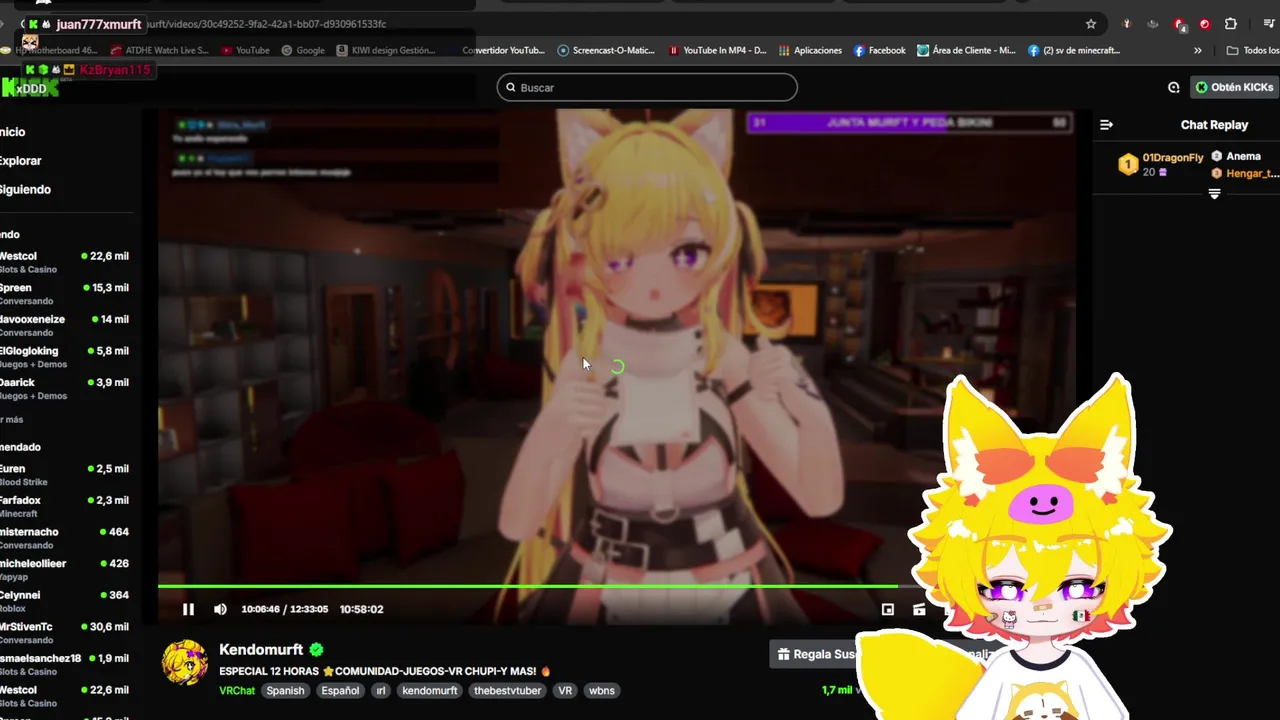
Task: Open Euren Blood Strike channel
Action: click(x=65, y=474)
